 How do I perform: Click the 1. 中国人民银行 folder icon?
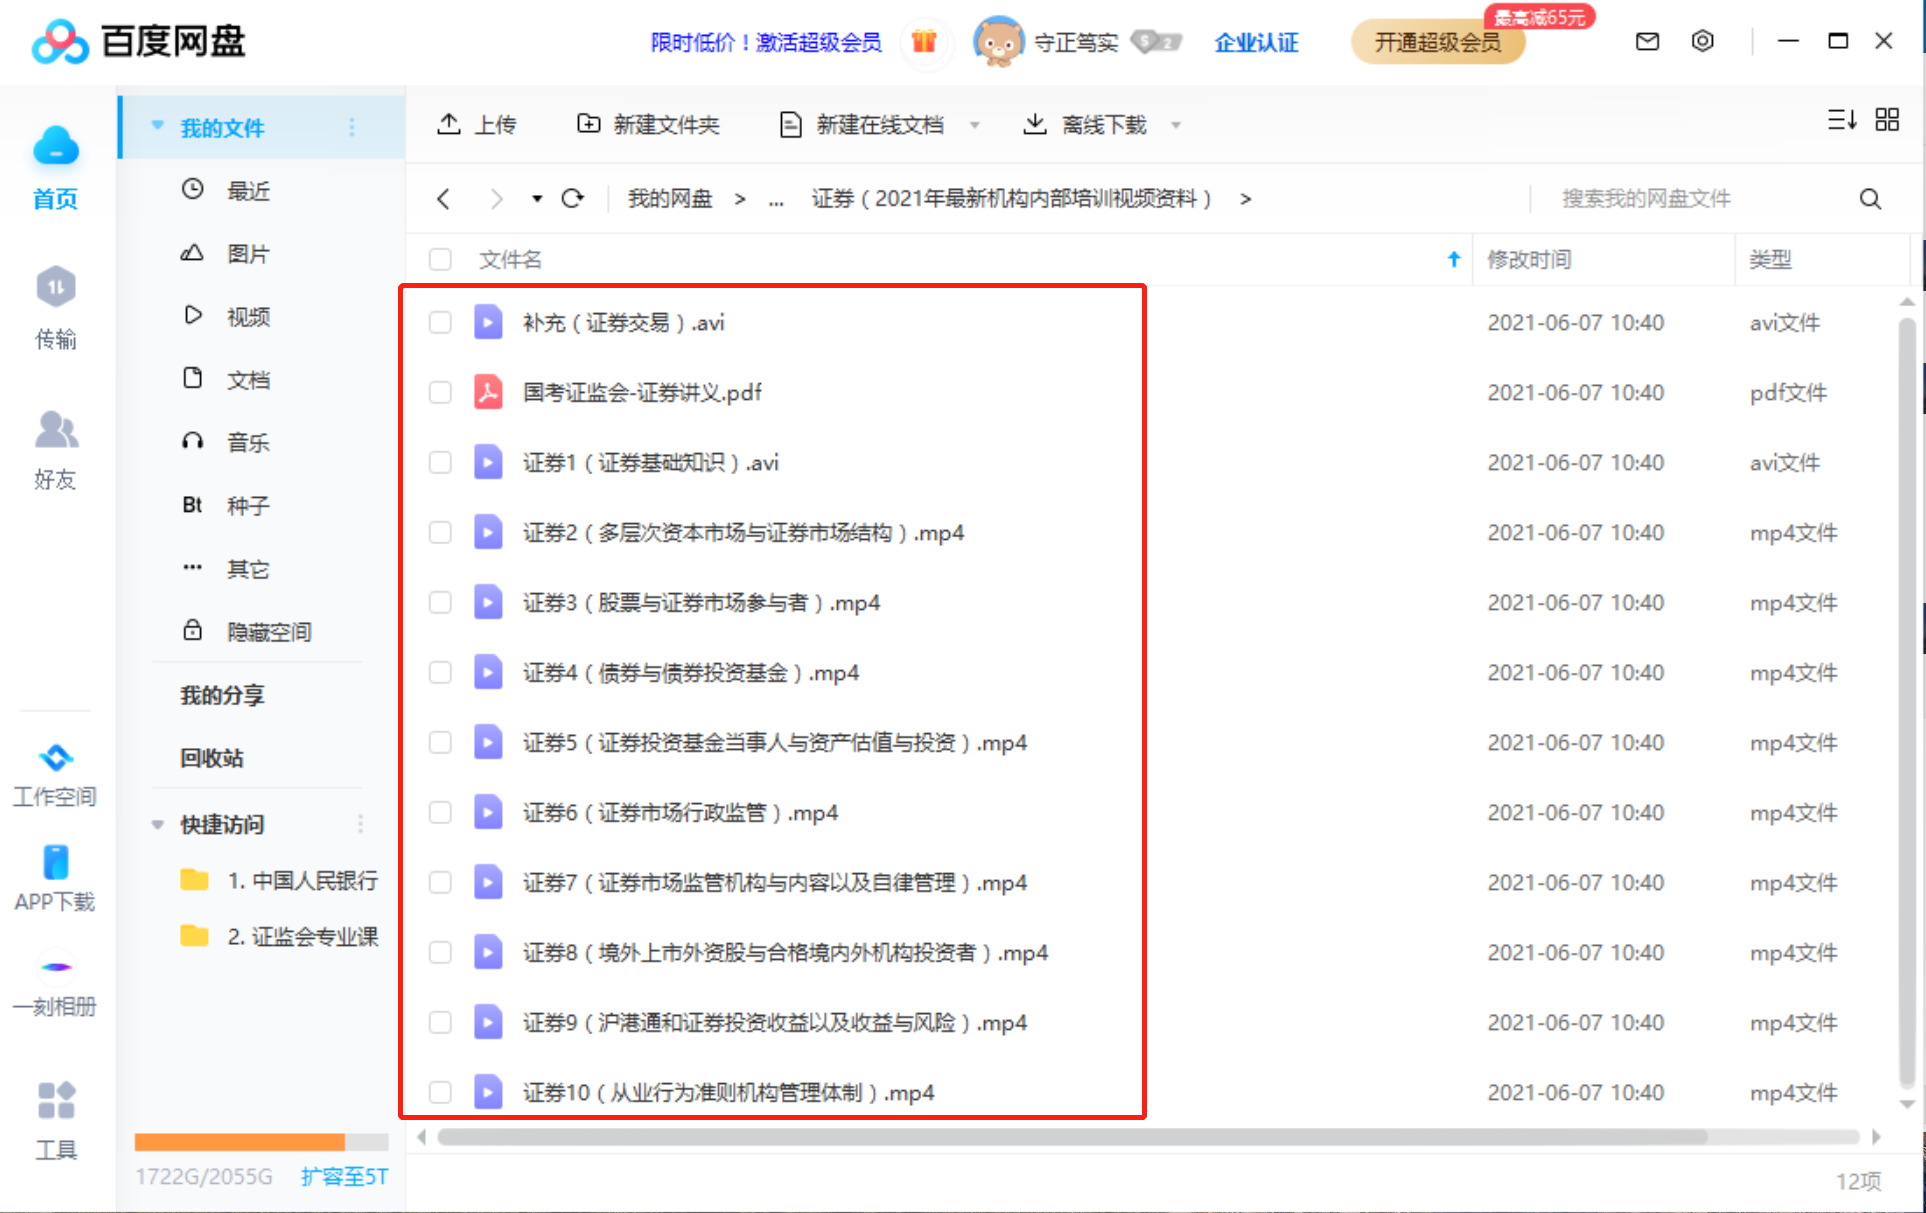194,880
